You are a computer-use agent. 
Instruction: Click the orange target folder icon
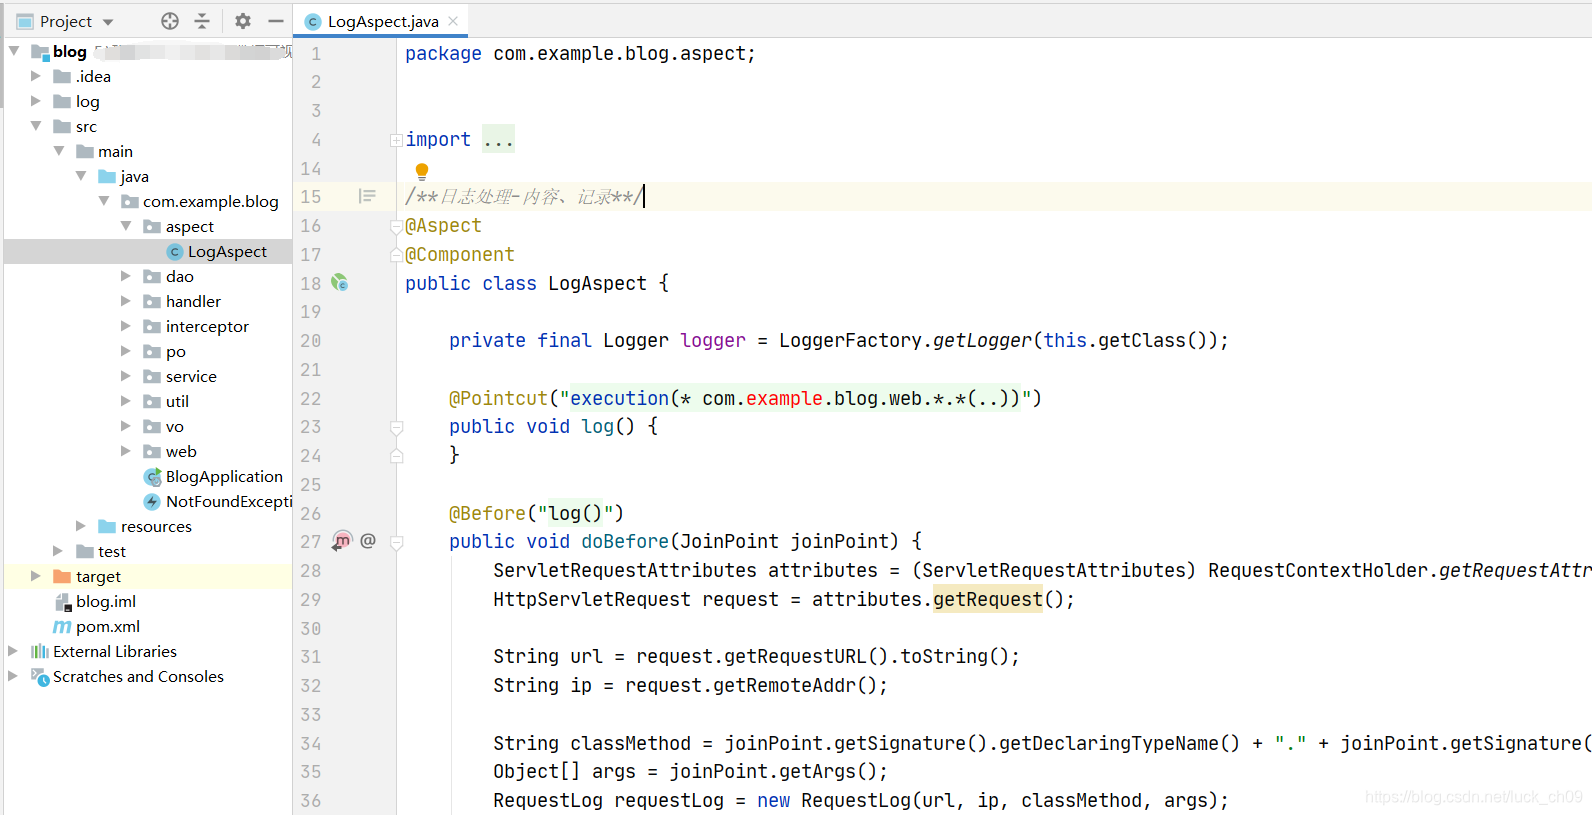pyautogui.click(x=62, y=577)
